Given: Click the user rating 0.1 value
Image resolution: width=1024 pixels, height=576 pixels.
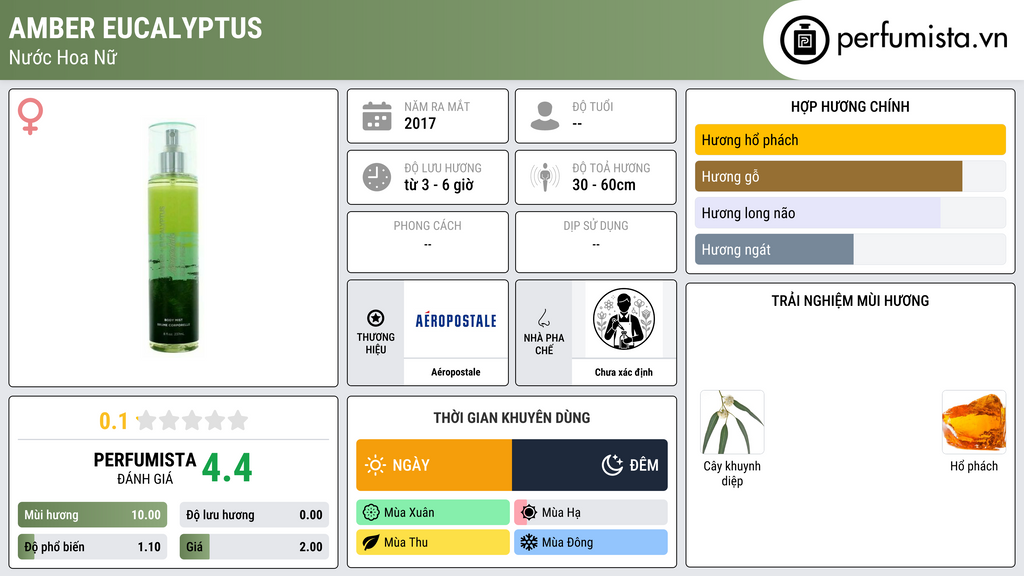Looking at the screenshot, I should 113,421.
